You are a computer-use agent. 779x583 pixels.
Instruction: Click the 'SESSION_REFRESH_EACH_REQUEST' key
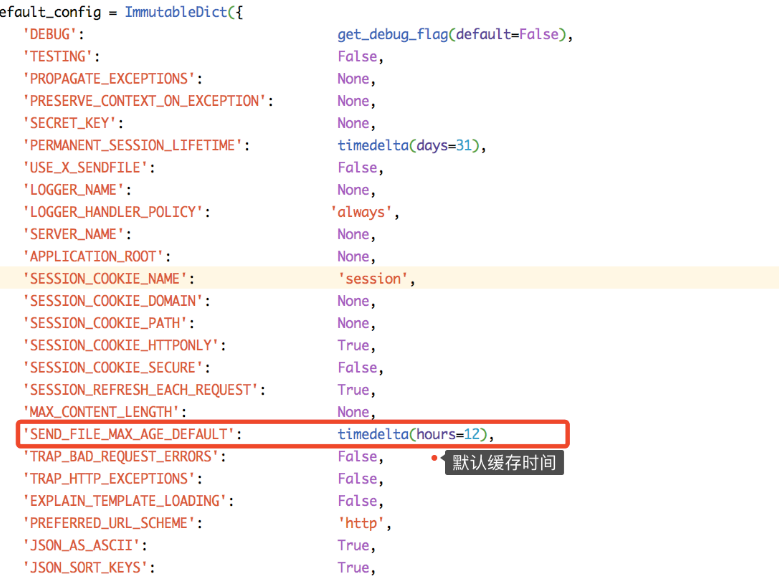tap(144, 390)
